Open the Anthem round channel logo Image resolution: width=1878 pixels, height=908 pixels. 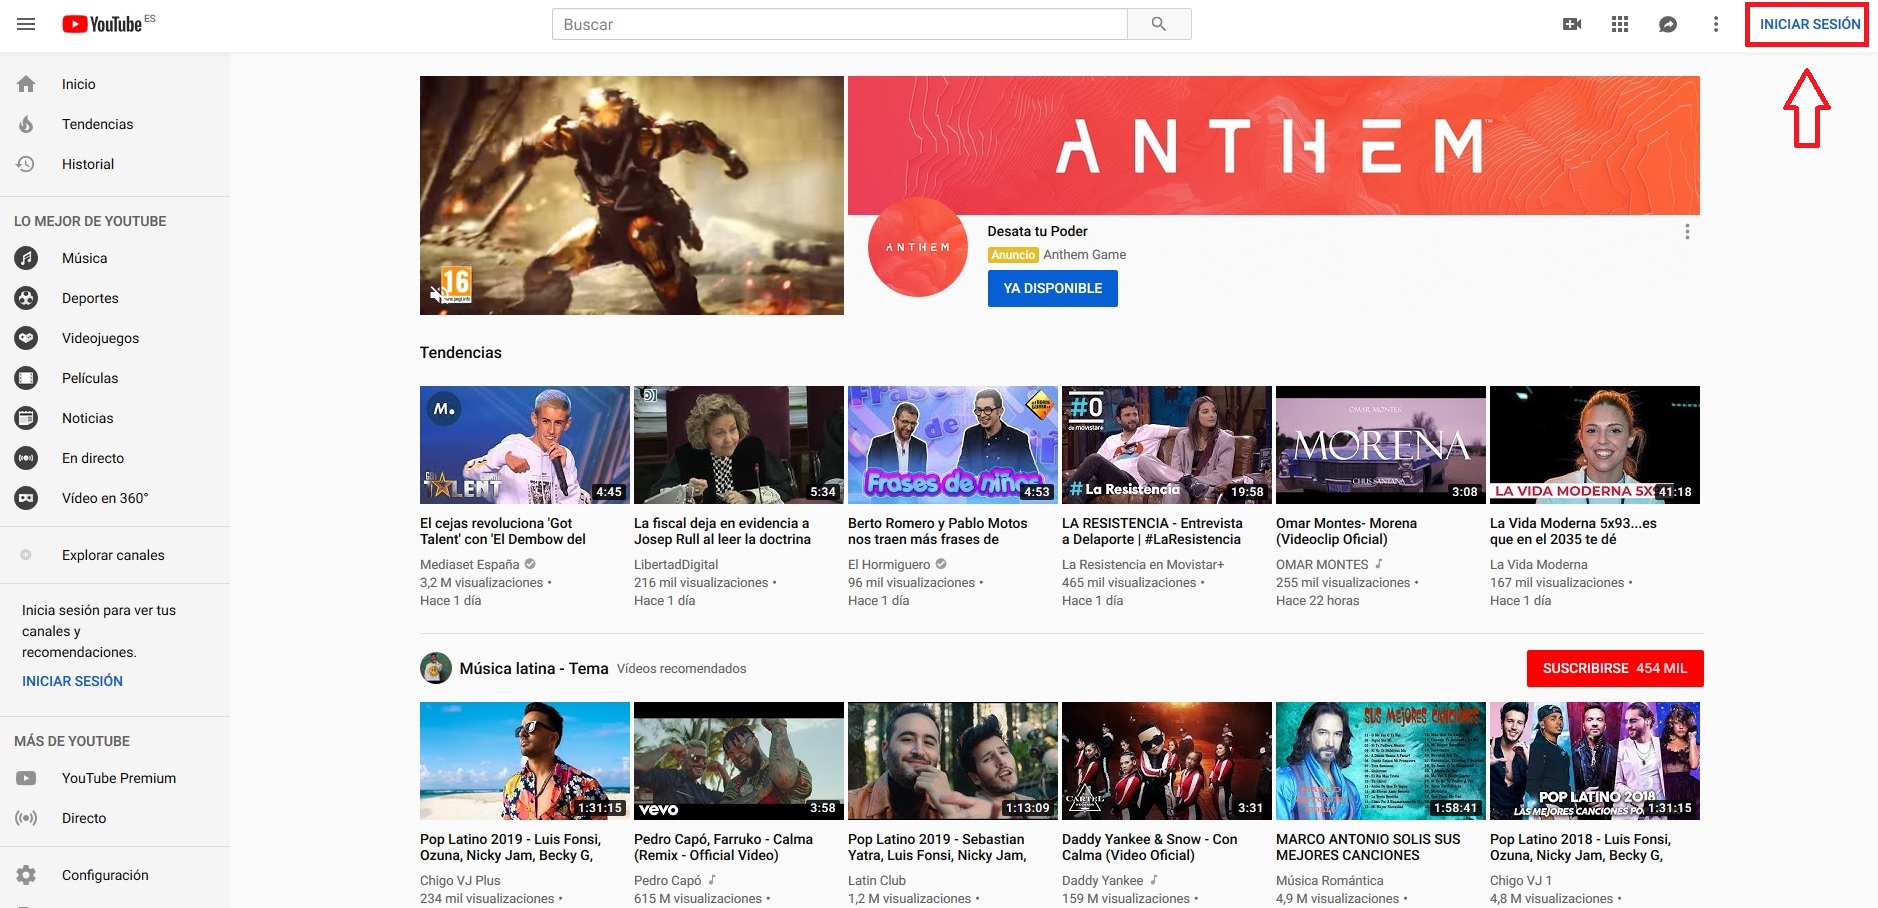918,247
